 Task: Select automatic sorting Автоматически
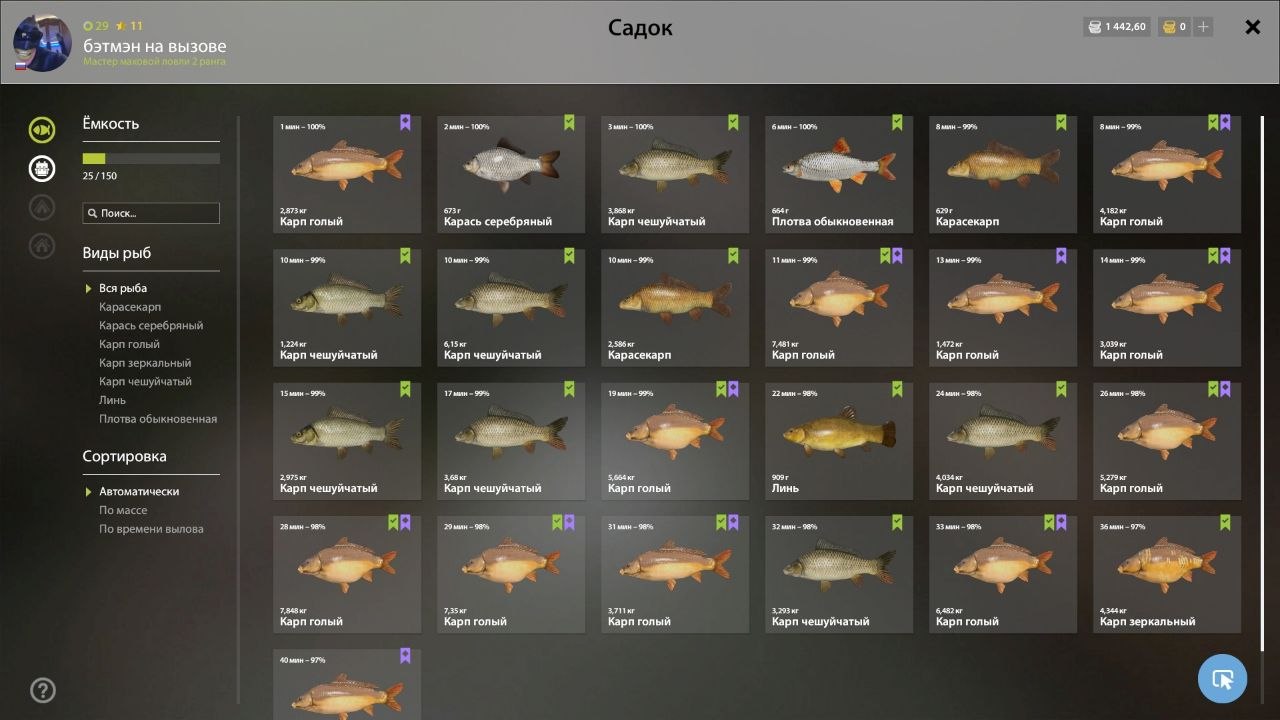[x=139, y=491]
